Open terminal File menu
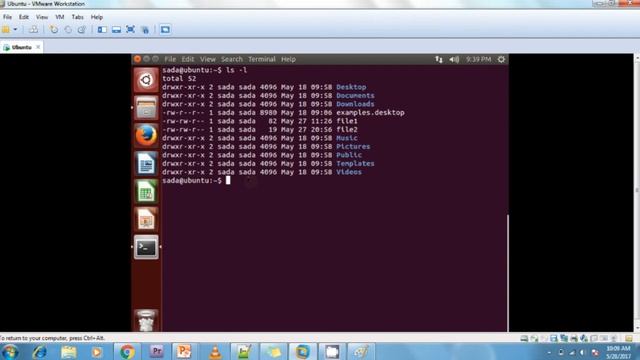The image size is (640, 360). [170, 59]
